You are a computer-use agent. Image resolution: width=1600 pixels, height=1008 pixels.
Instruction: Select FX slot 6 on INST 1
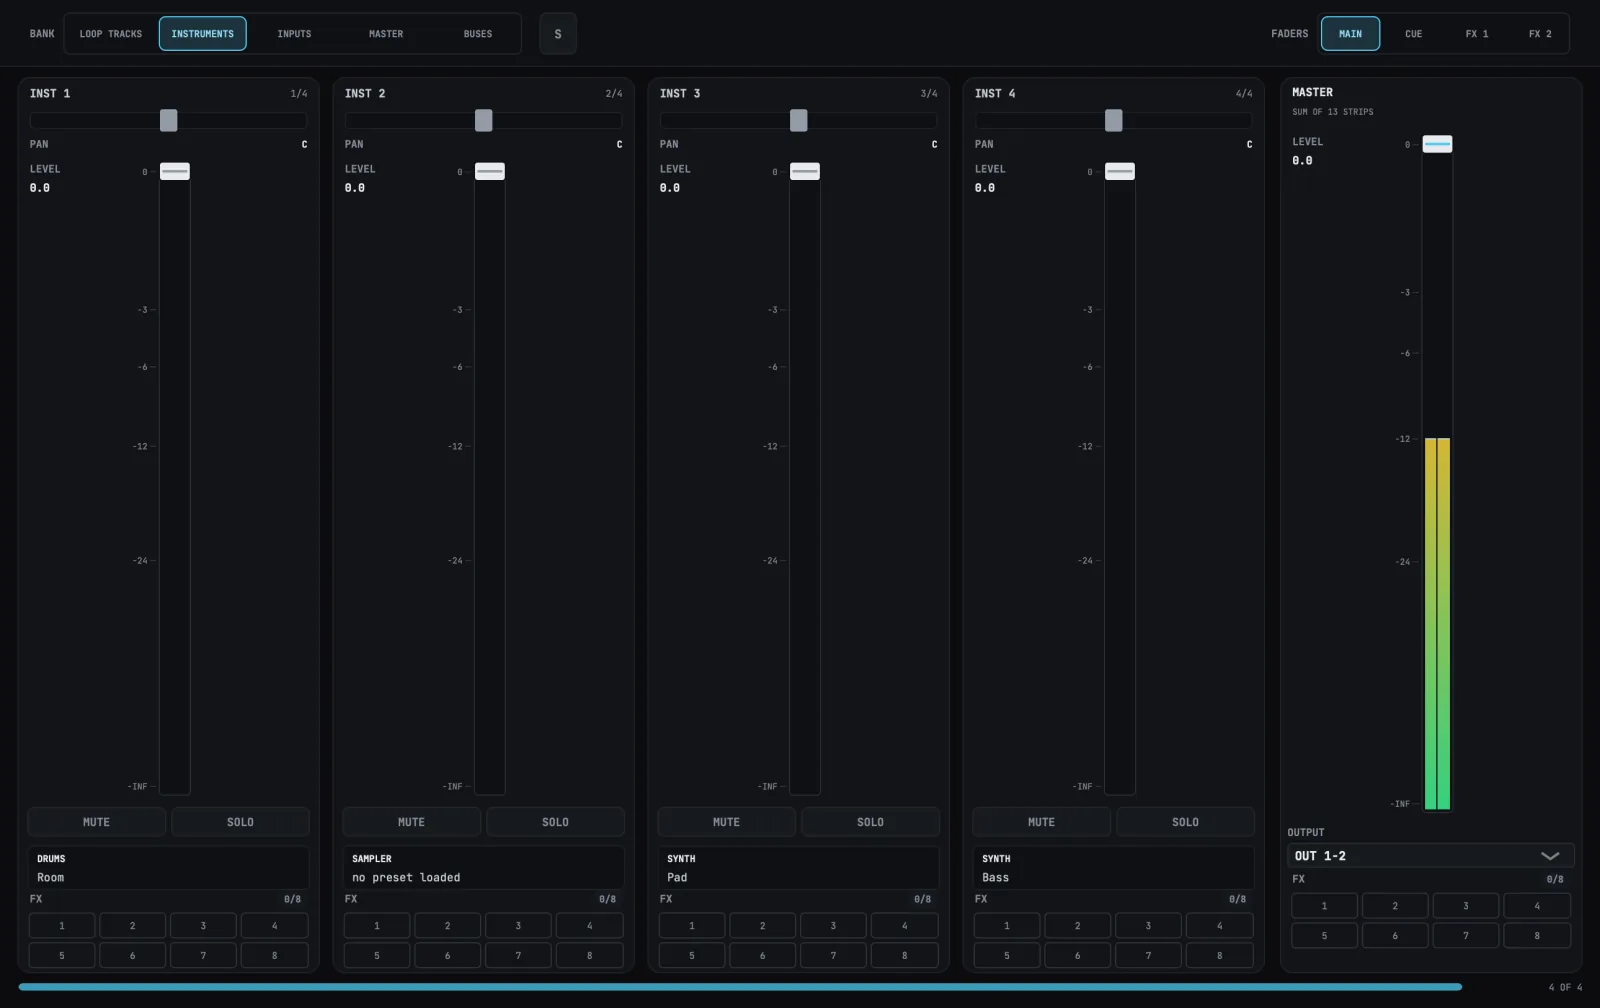(x=133, y=956)
